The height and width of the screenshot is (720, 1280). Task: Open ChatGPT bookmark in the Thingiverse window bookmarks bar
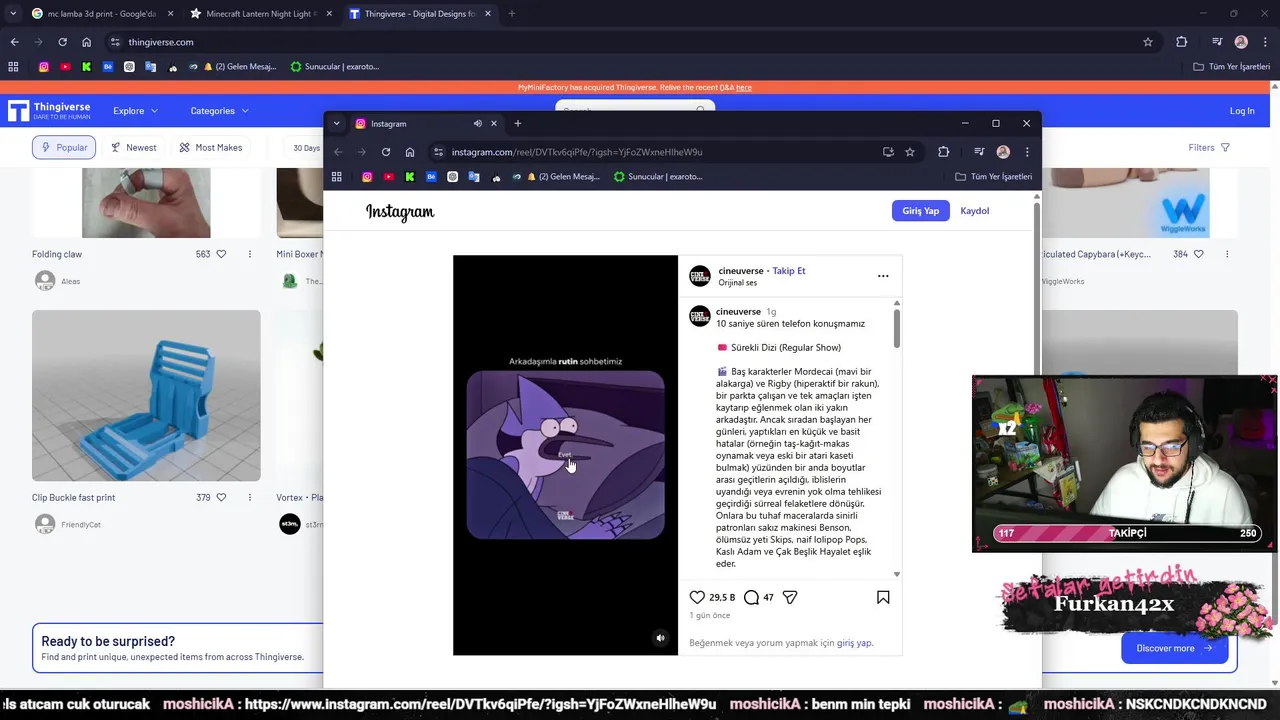[x=129, y=67]
